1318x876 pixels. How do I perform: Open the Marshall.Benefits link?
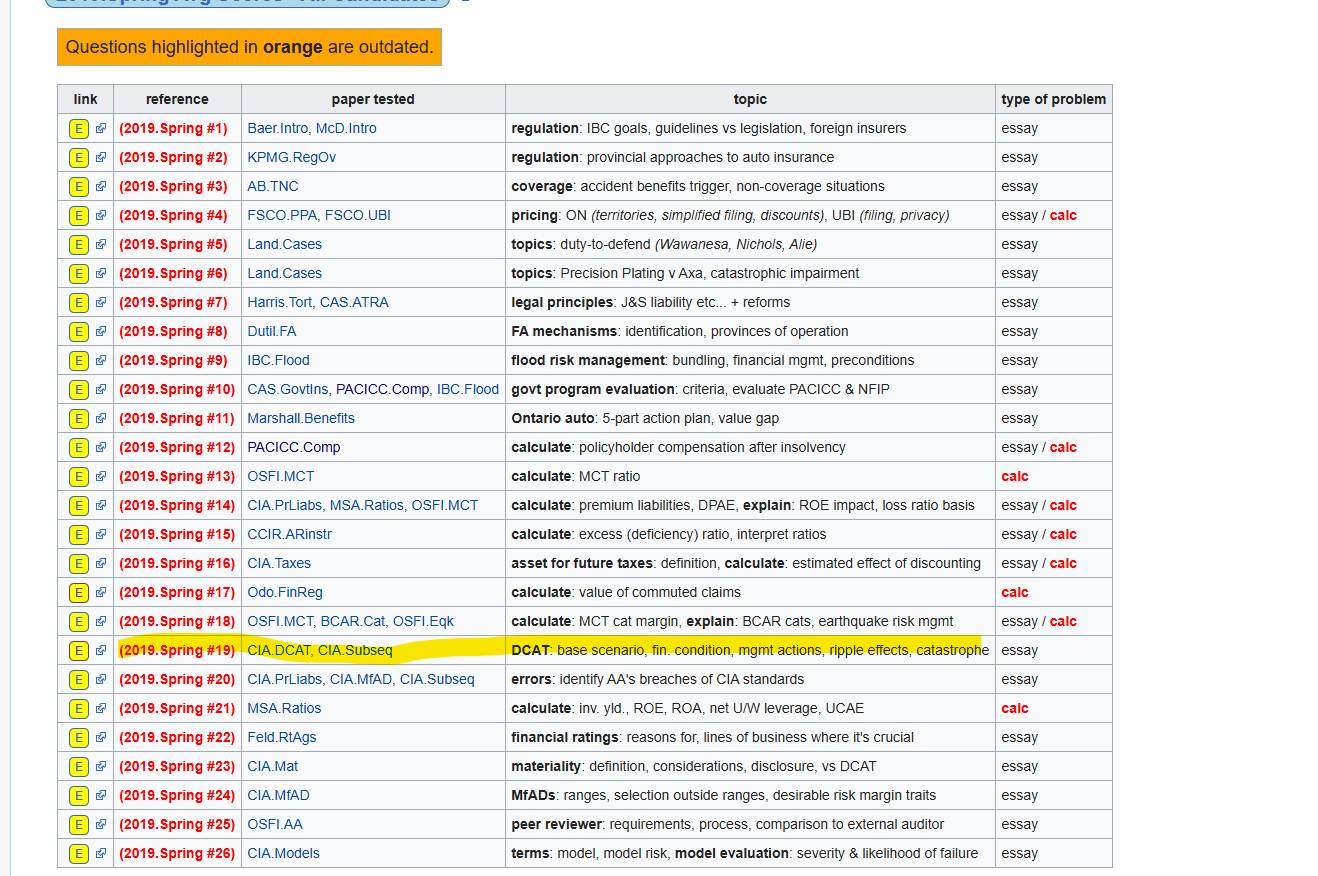(x=301, y=418)
